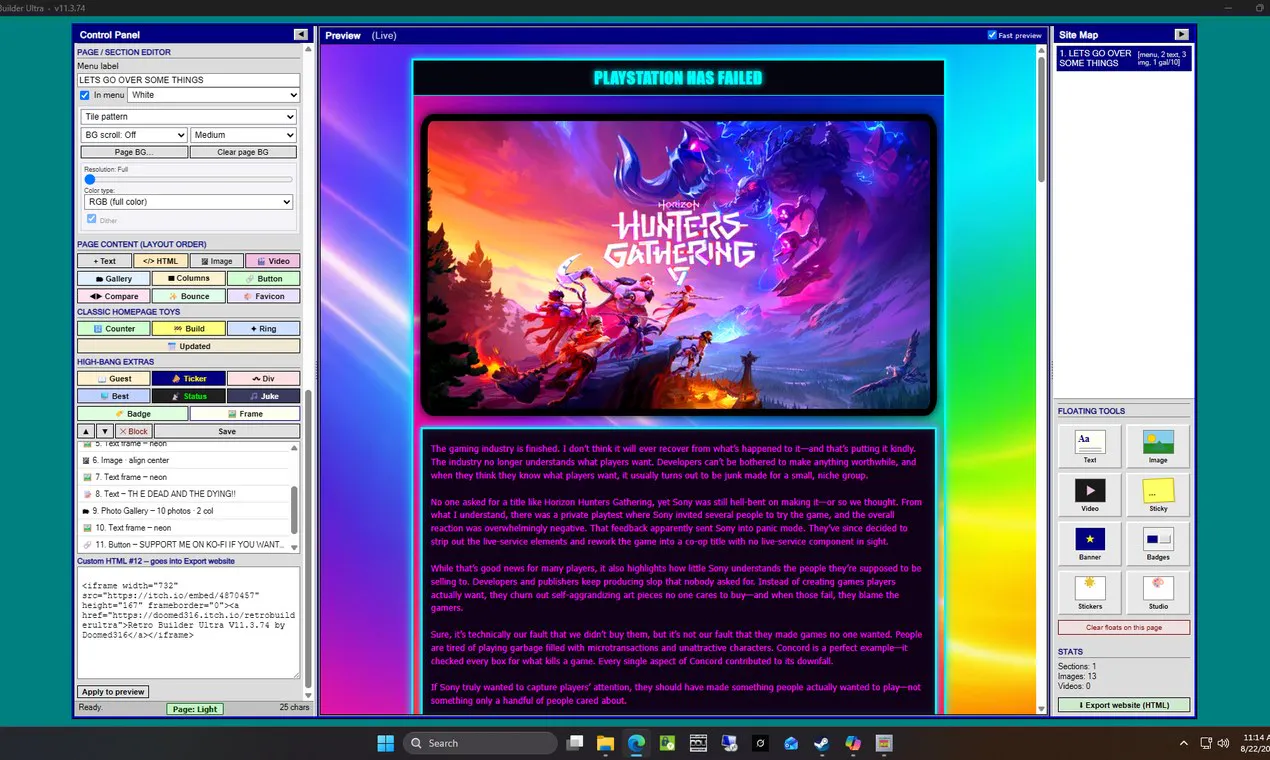The width and height of the screenshot is (1270, 760).
Task: Click the taskbar Search box
Action: [x=480, y=743]
